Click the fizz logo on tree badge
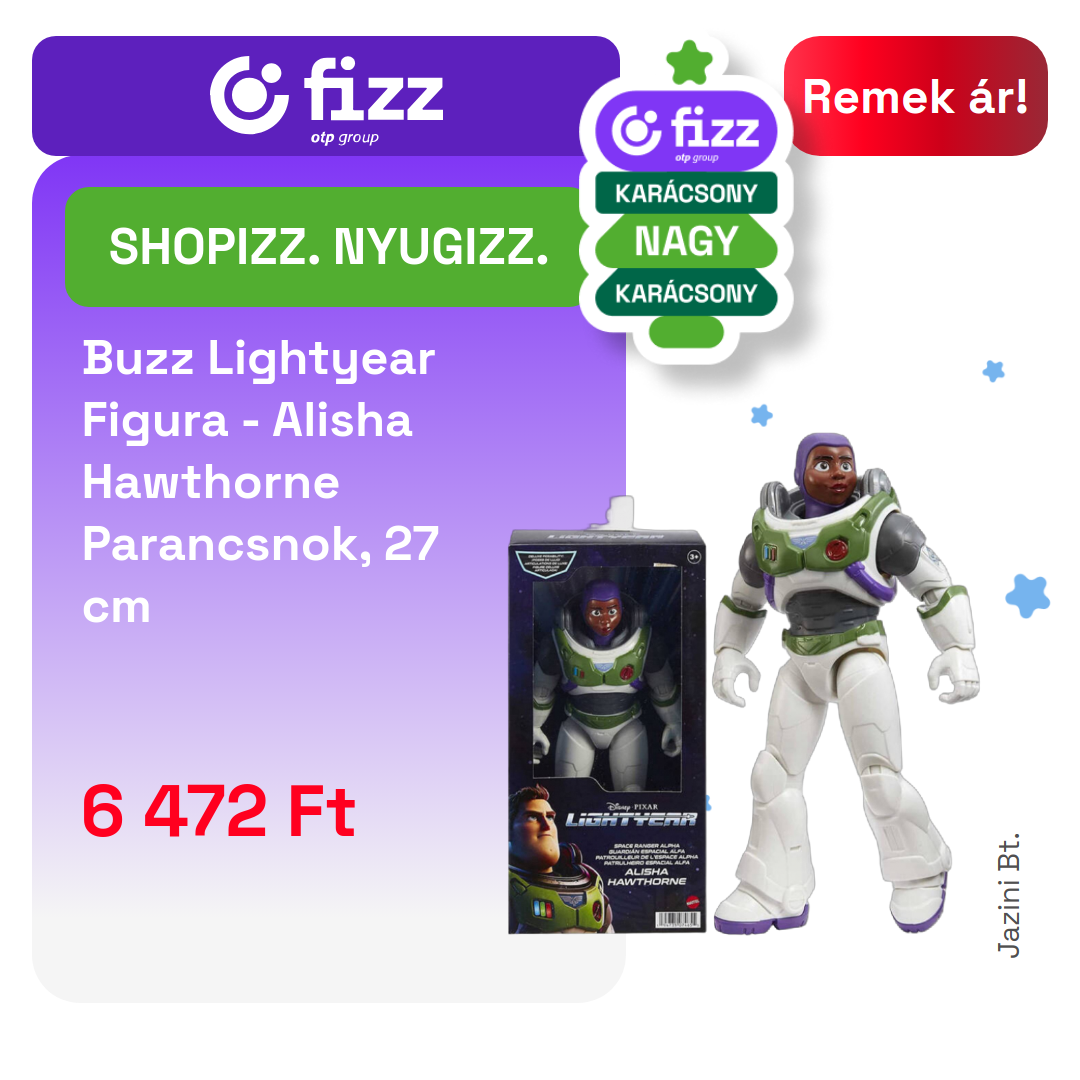The image size is (1080, 1080). pyautogui.click(x=686, y=131)
